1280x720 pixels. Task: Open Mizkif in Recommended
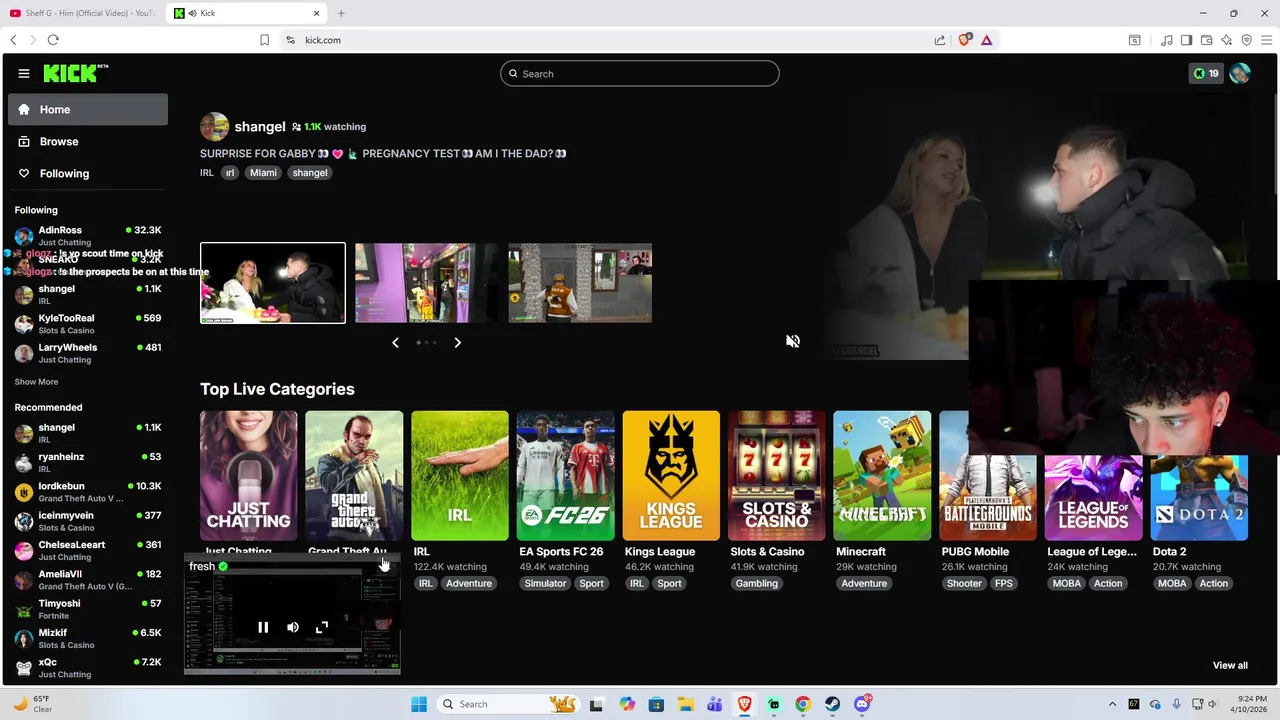pyautogui.click(x=88, y=638)
